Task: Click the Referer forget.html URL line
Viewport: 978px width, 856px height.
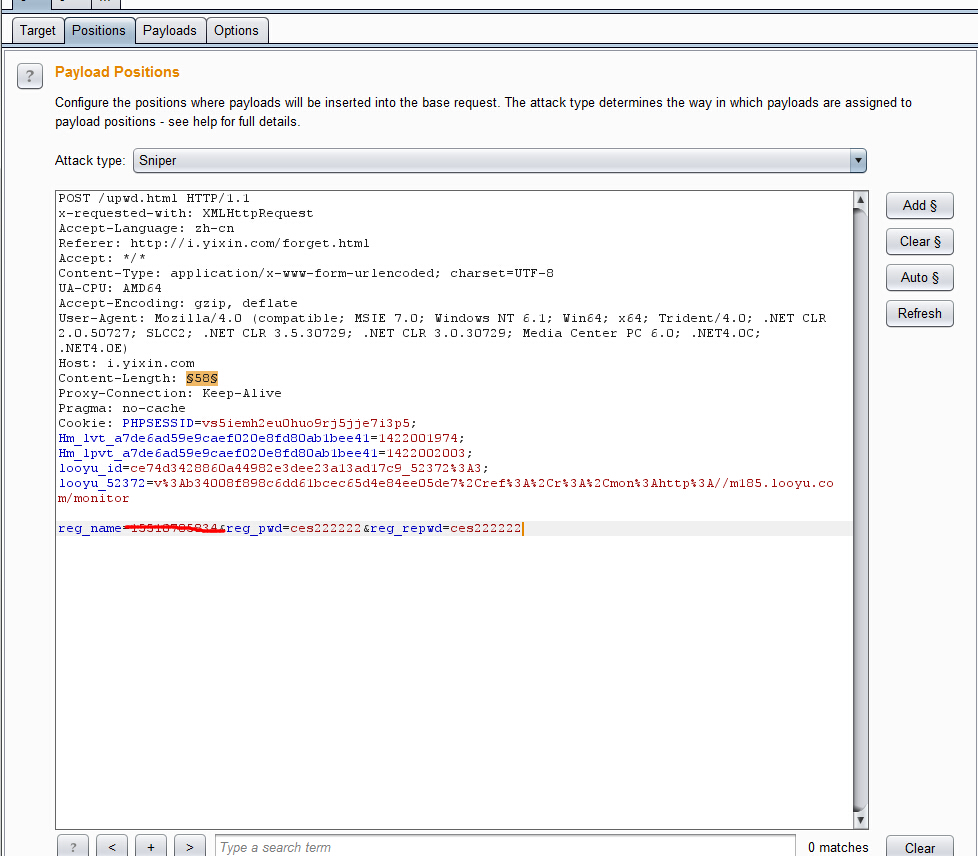Action: click(x=214, y=243)
